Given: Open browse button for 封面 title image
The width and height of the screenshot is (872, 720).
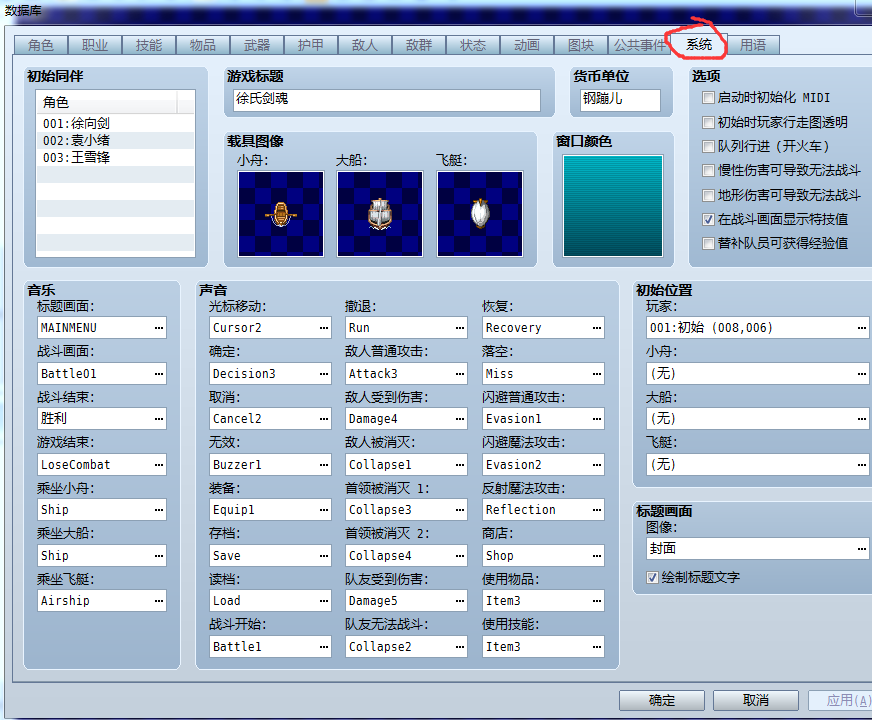Looking at the screenshot, I should [x=861, y=549].
